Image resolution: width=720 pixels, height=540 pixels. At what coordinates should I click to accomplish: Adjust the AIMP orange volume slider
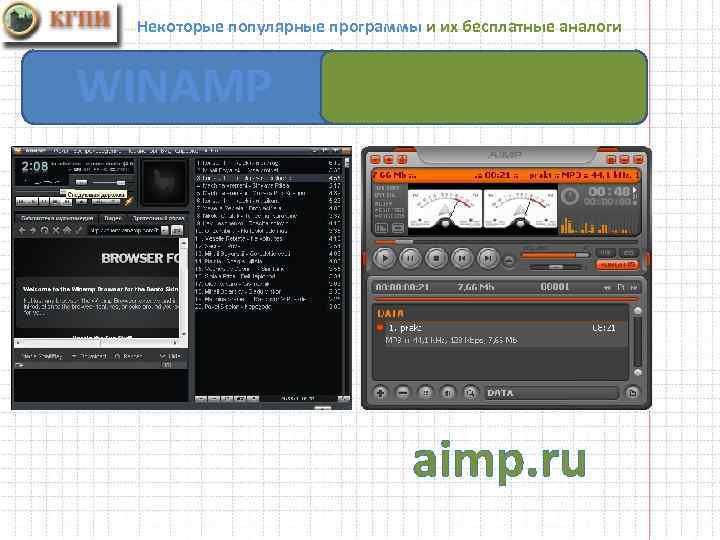[555, 254]
